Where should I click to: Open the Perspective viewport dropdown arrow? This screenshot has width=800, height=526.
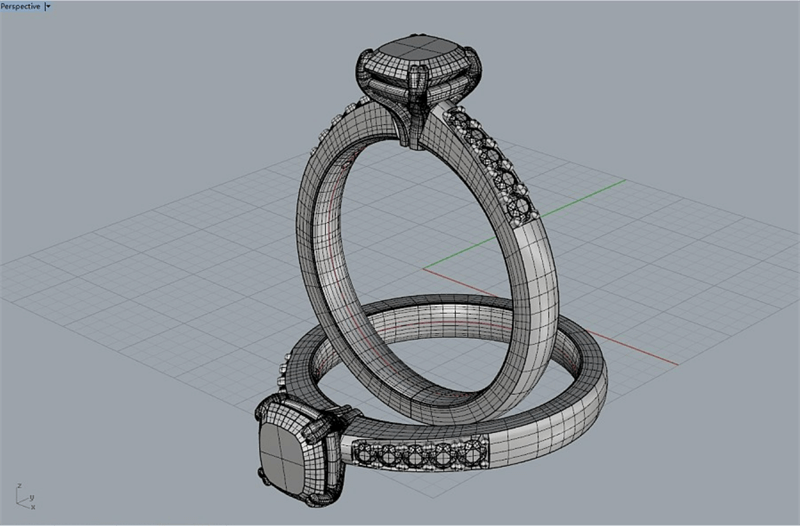click(x=48, y=6)
